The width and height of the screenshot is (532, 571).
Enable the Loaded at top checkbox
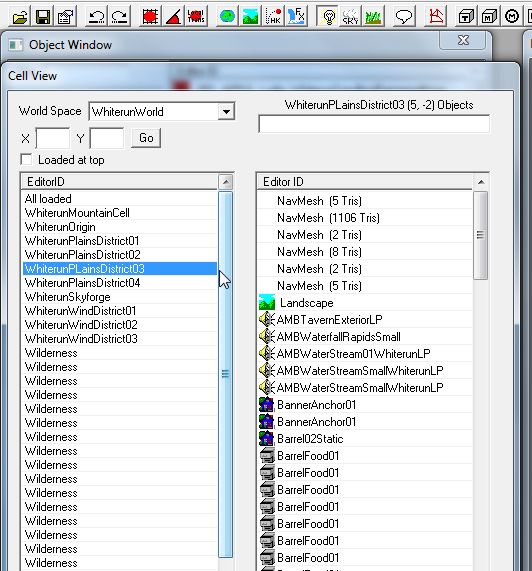pos(26,160)
